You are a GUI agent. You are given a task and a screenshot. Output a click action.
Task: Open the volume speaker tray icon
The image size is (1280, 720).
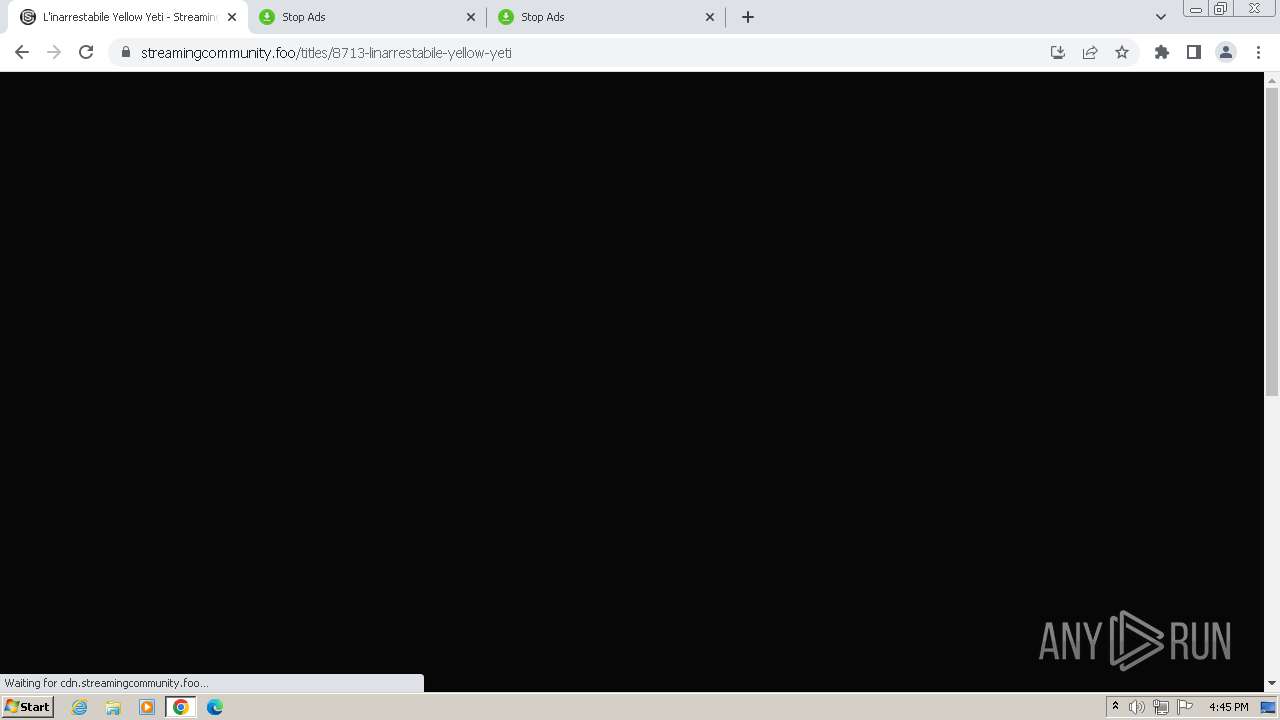[x=1137, y=707]
